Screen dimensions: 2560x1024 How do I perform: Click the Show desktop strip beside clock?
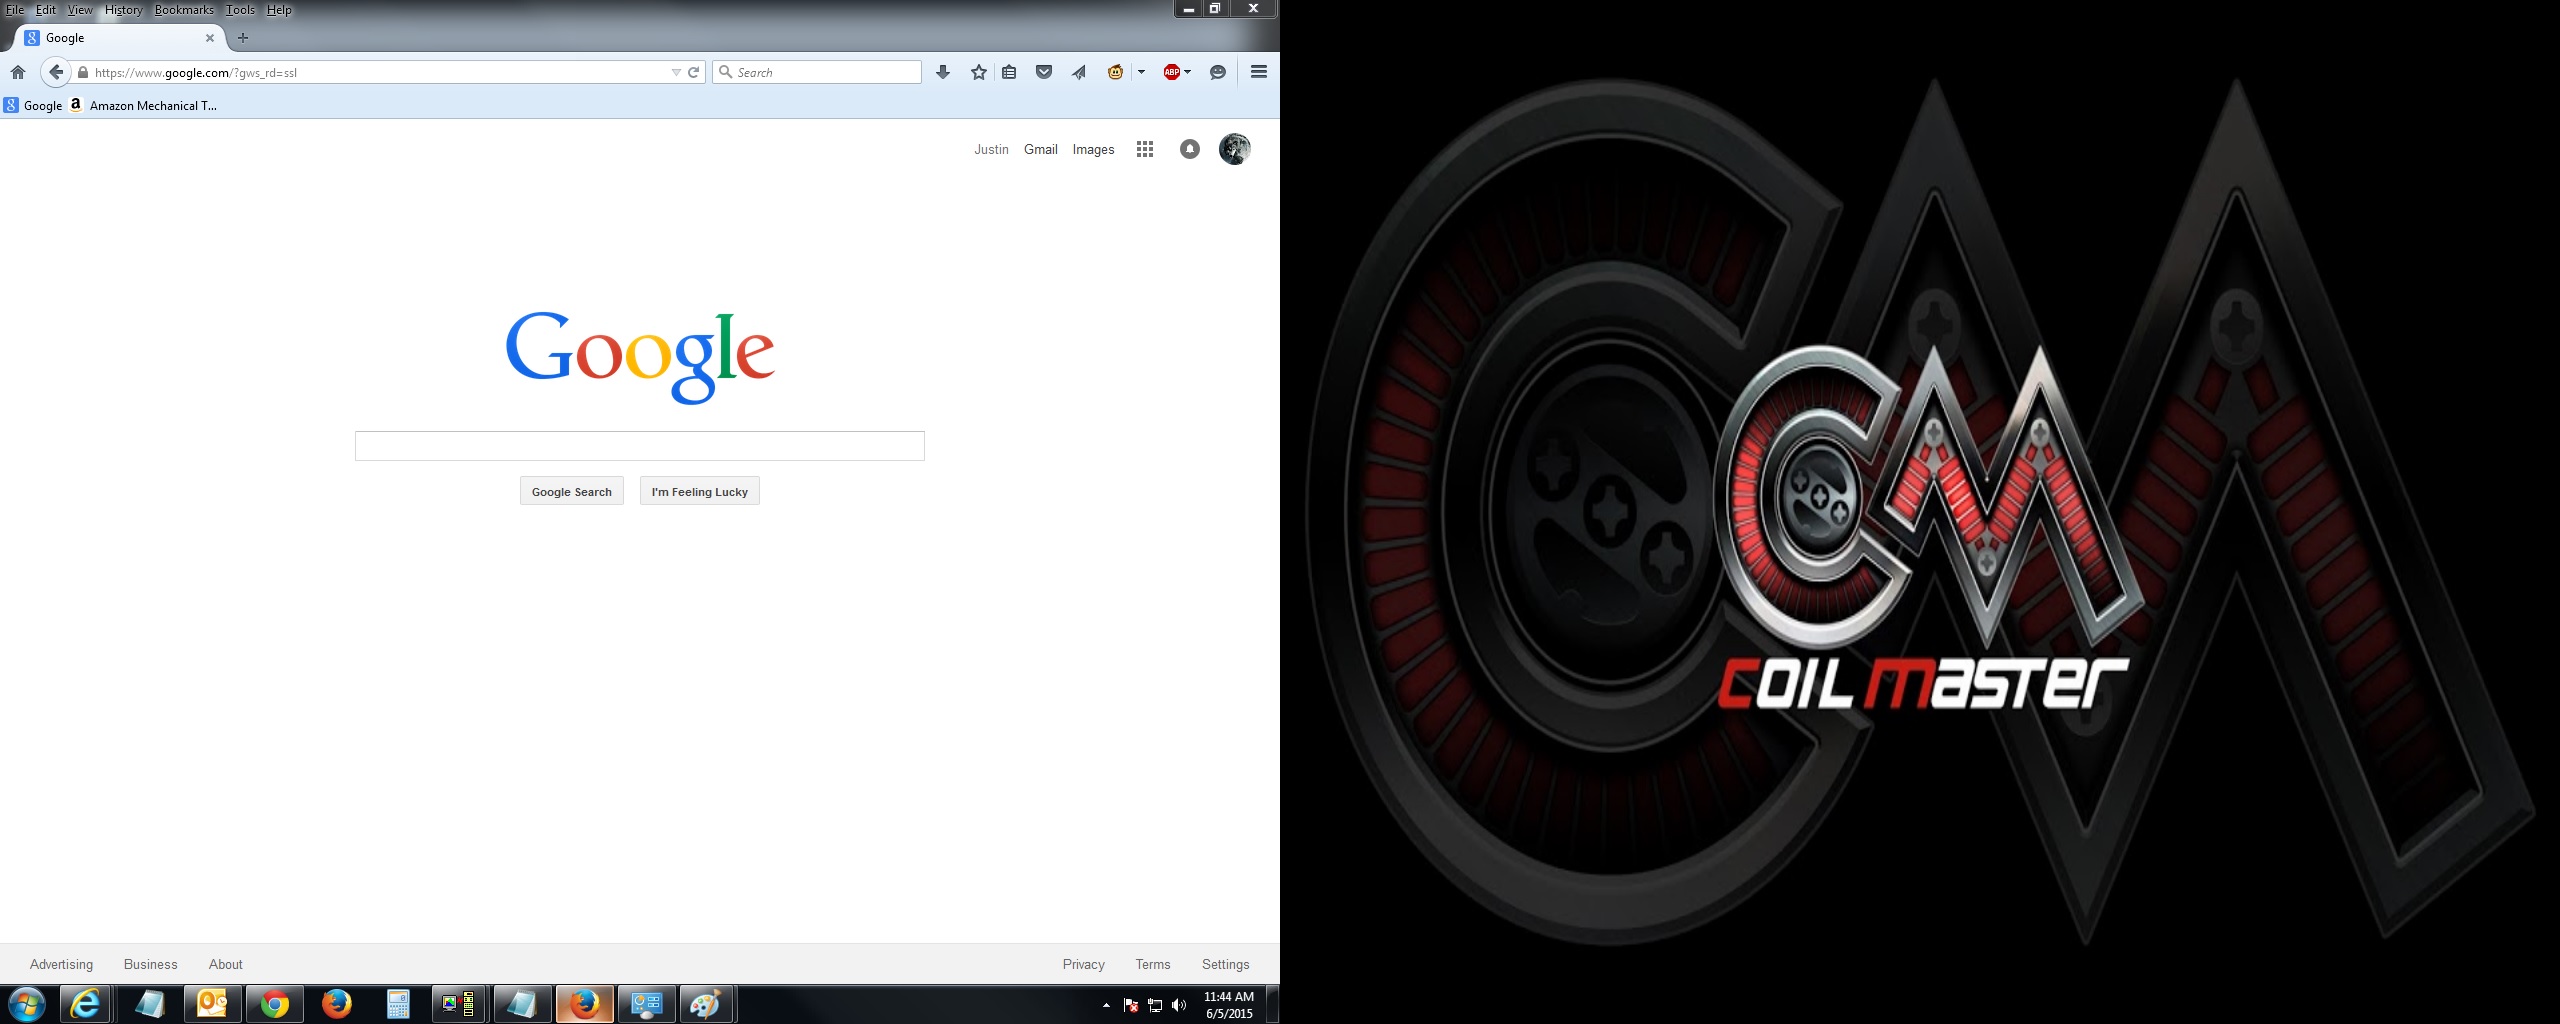pos(1272,1005)
